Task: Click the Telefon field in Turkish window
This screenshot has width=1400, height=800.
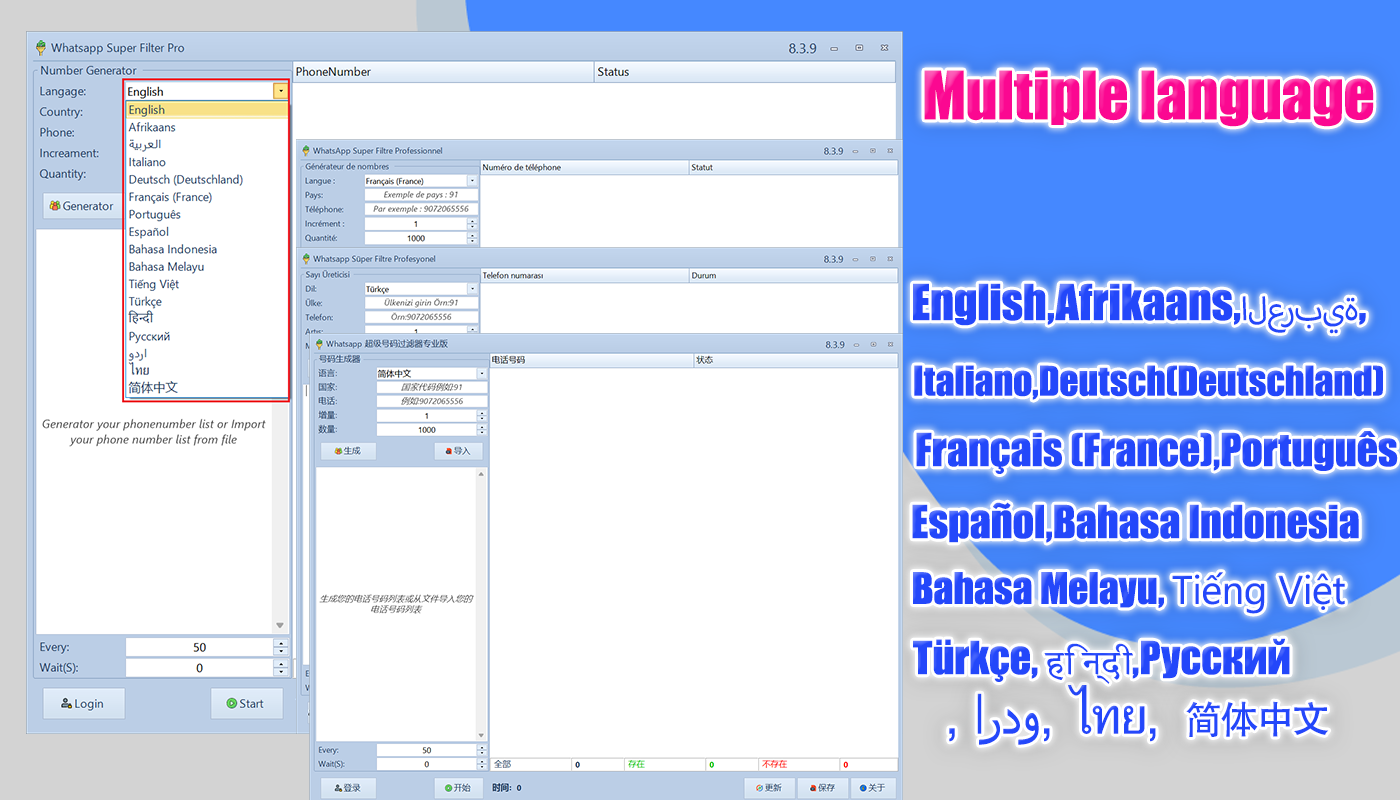Action: (x=421, y=317)
